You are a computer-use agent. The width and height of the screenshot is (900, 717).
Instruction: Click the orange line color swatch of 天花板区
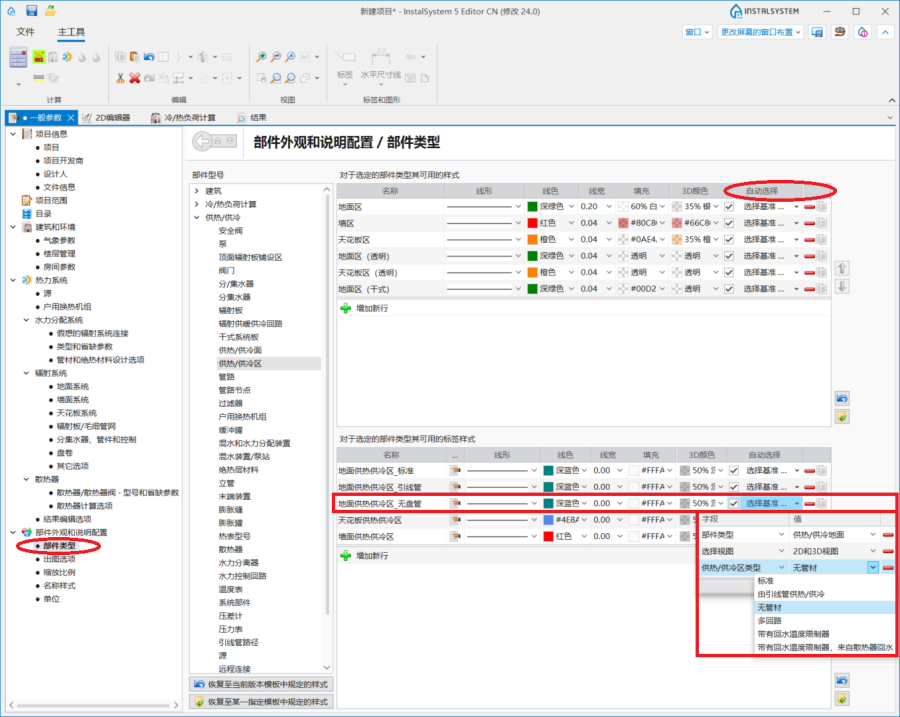pyautogui.click(x=532, y=239)
